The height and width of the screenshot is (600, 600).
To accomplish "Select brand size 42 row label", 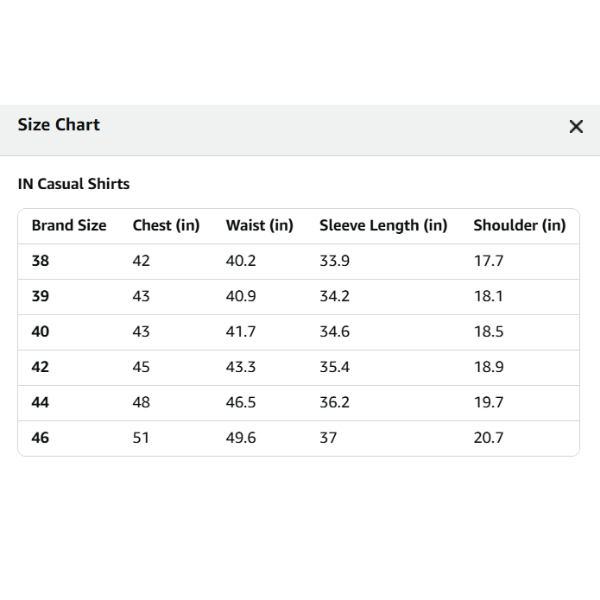I will point(41,367).
